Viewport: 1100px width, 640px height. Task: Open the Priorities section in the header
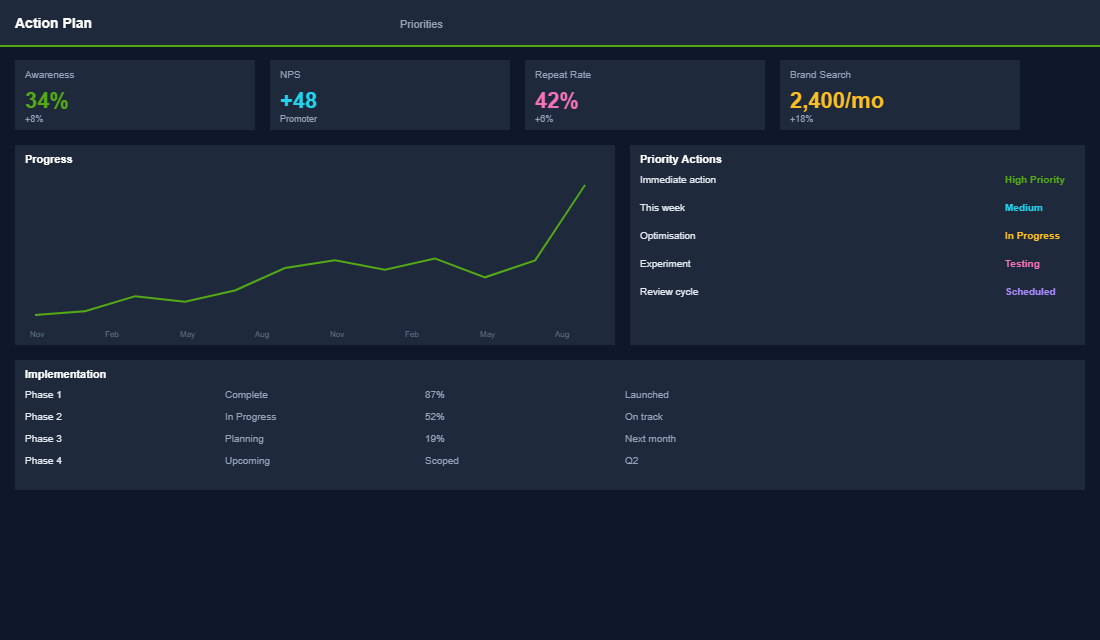pyautogui.click(x=421, y=23)
